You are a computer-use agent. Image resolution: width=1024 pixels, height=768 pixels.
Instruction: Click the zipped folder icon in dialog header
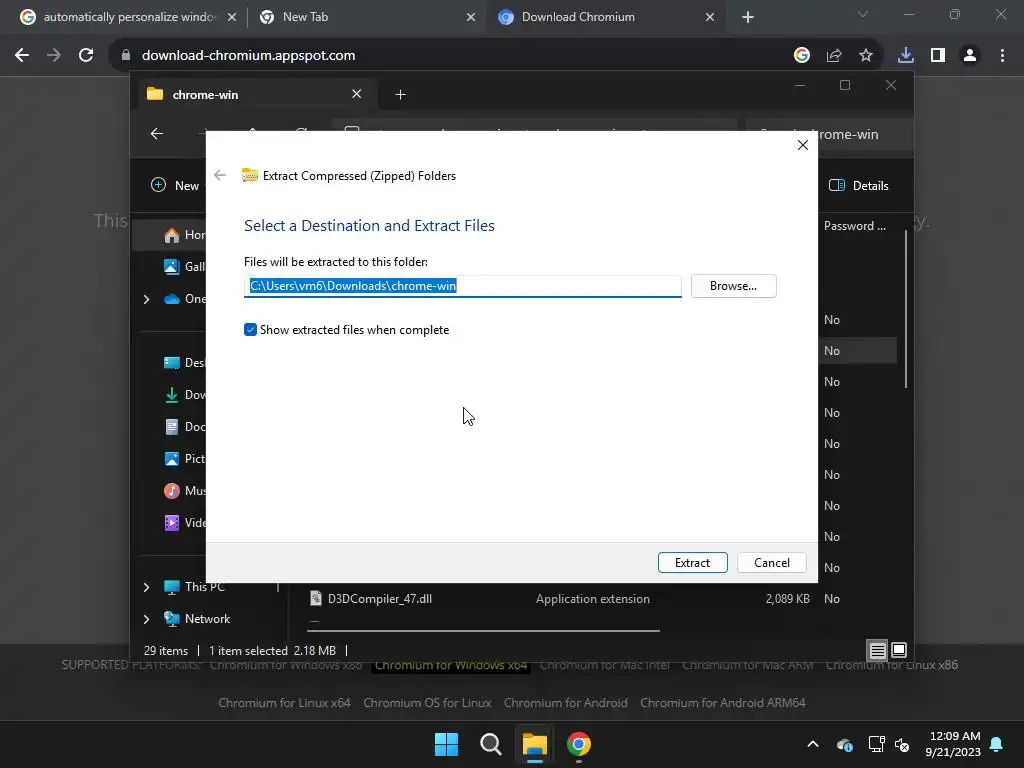click(x=249, y=175)
